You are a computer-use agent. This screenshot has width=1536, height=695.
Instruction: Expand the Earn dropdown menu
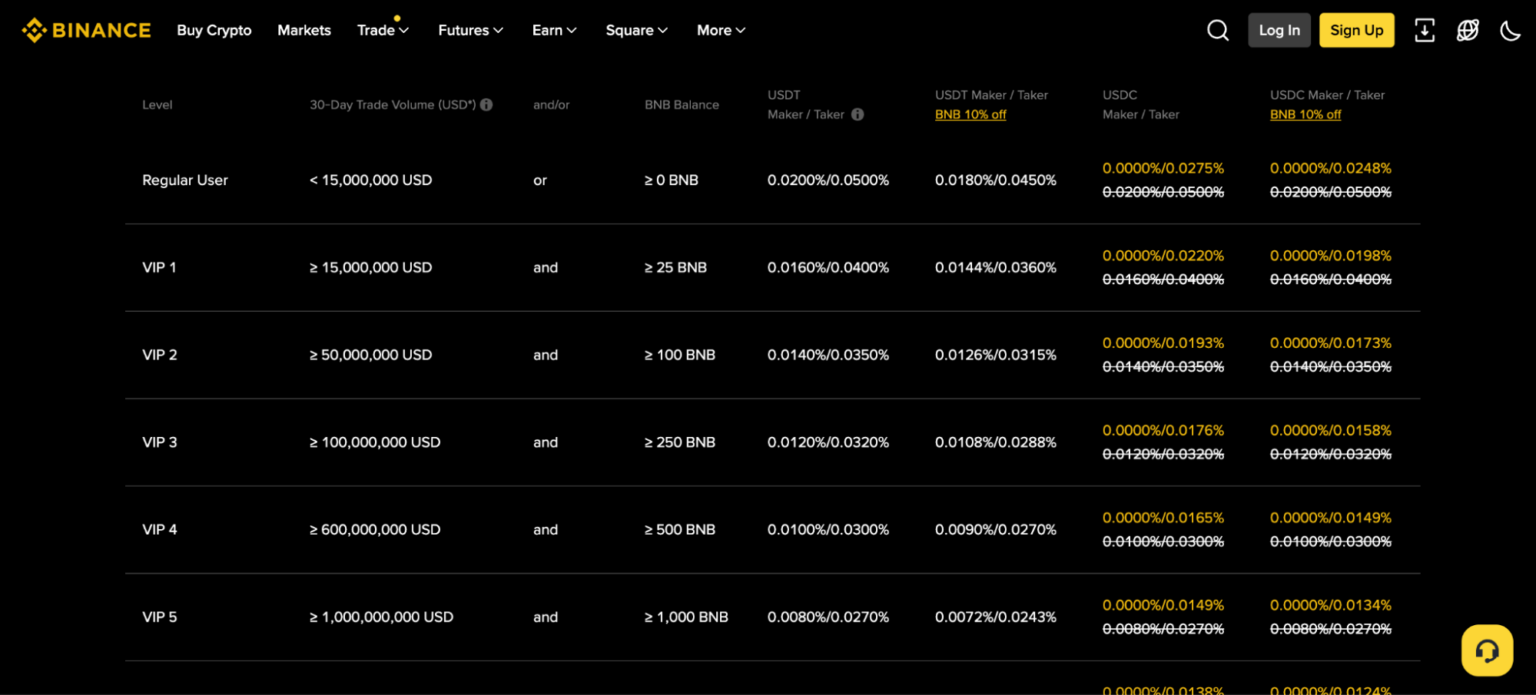point(554,30)
